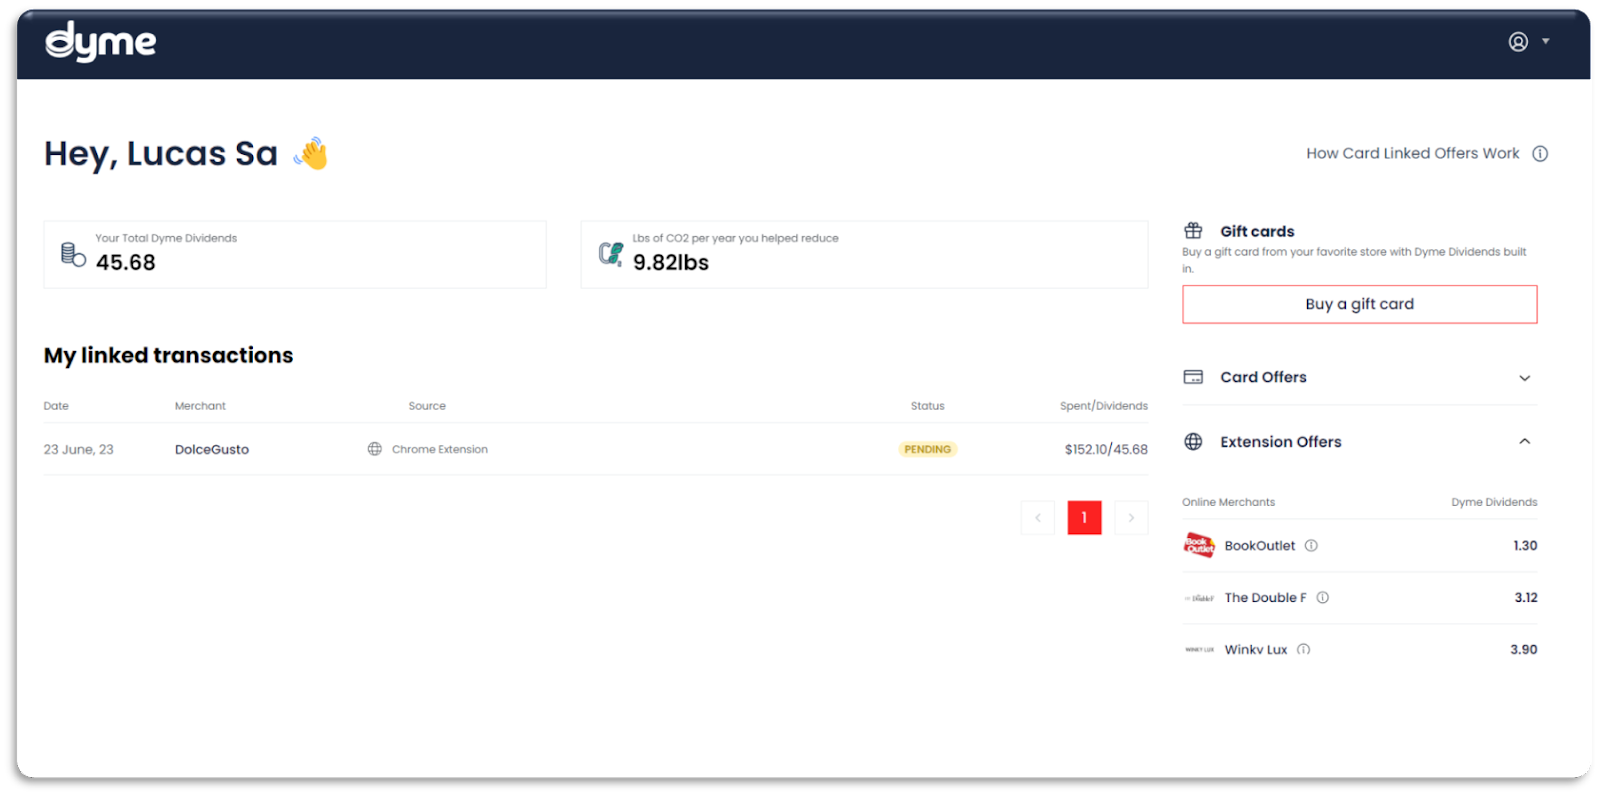Screen dimensions: 1600x796
Task: Click the Dyme logo in header
Action: [100, 42]
